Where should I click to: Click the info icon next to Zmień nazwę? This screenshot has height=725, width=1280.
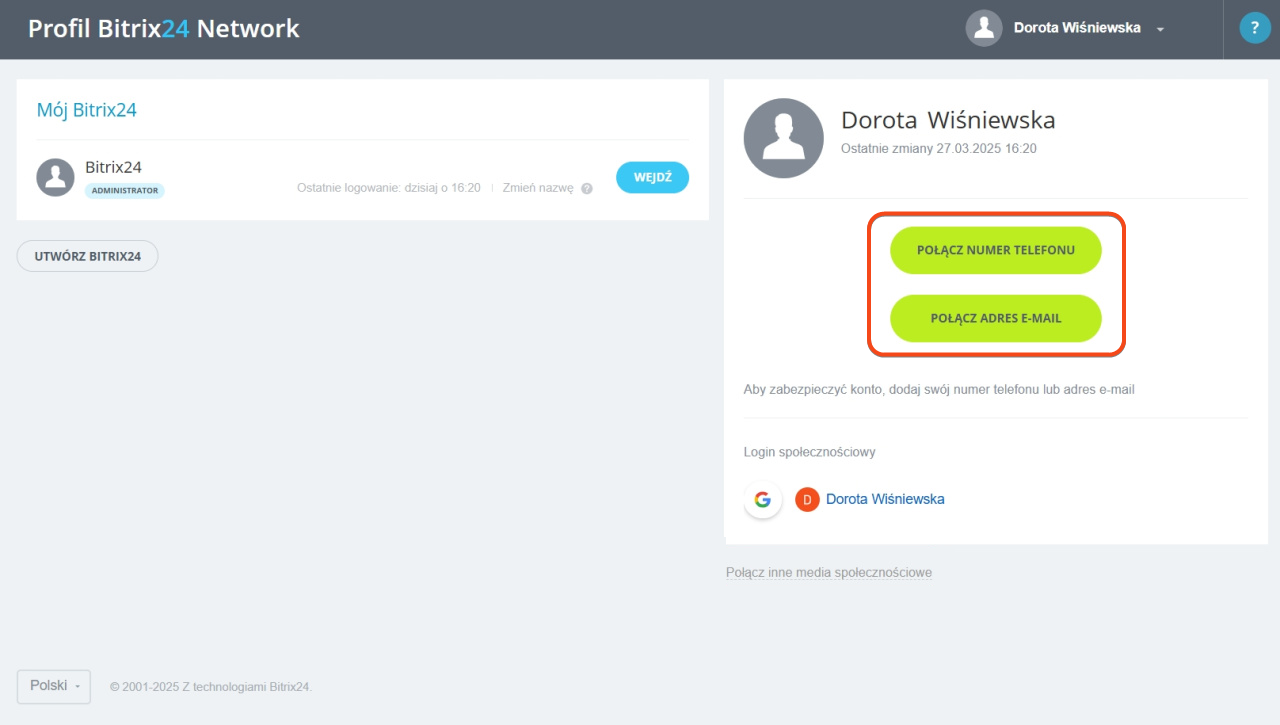[587, 188]
